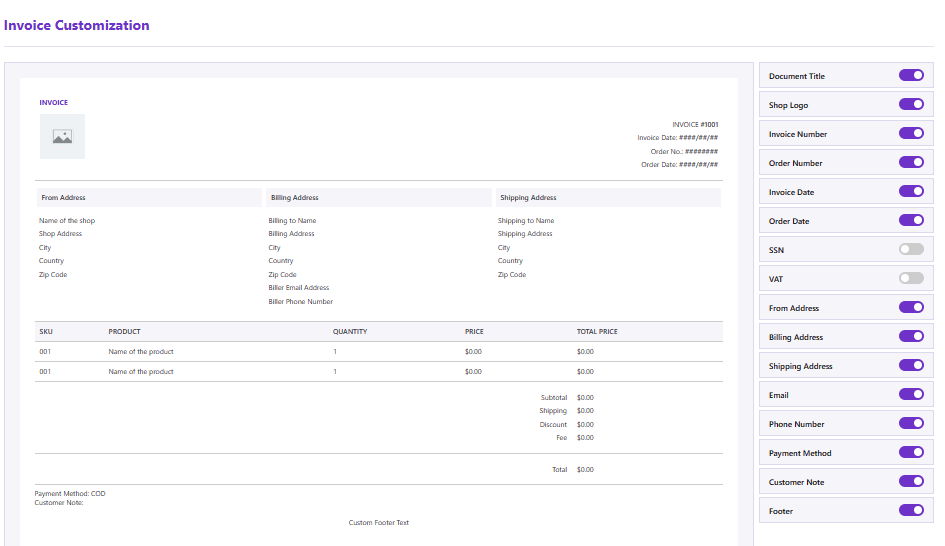Image resolution: width=945 pixels, height=546 pixels.
Task: Click the SKU table header
Action: (x=46, y=331)
